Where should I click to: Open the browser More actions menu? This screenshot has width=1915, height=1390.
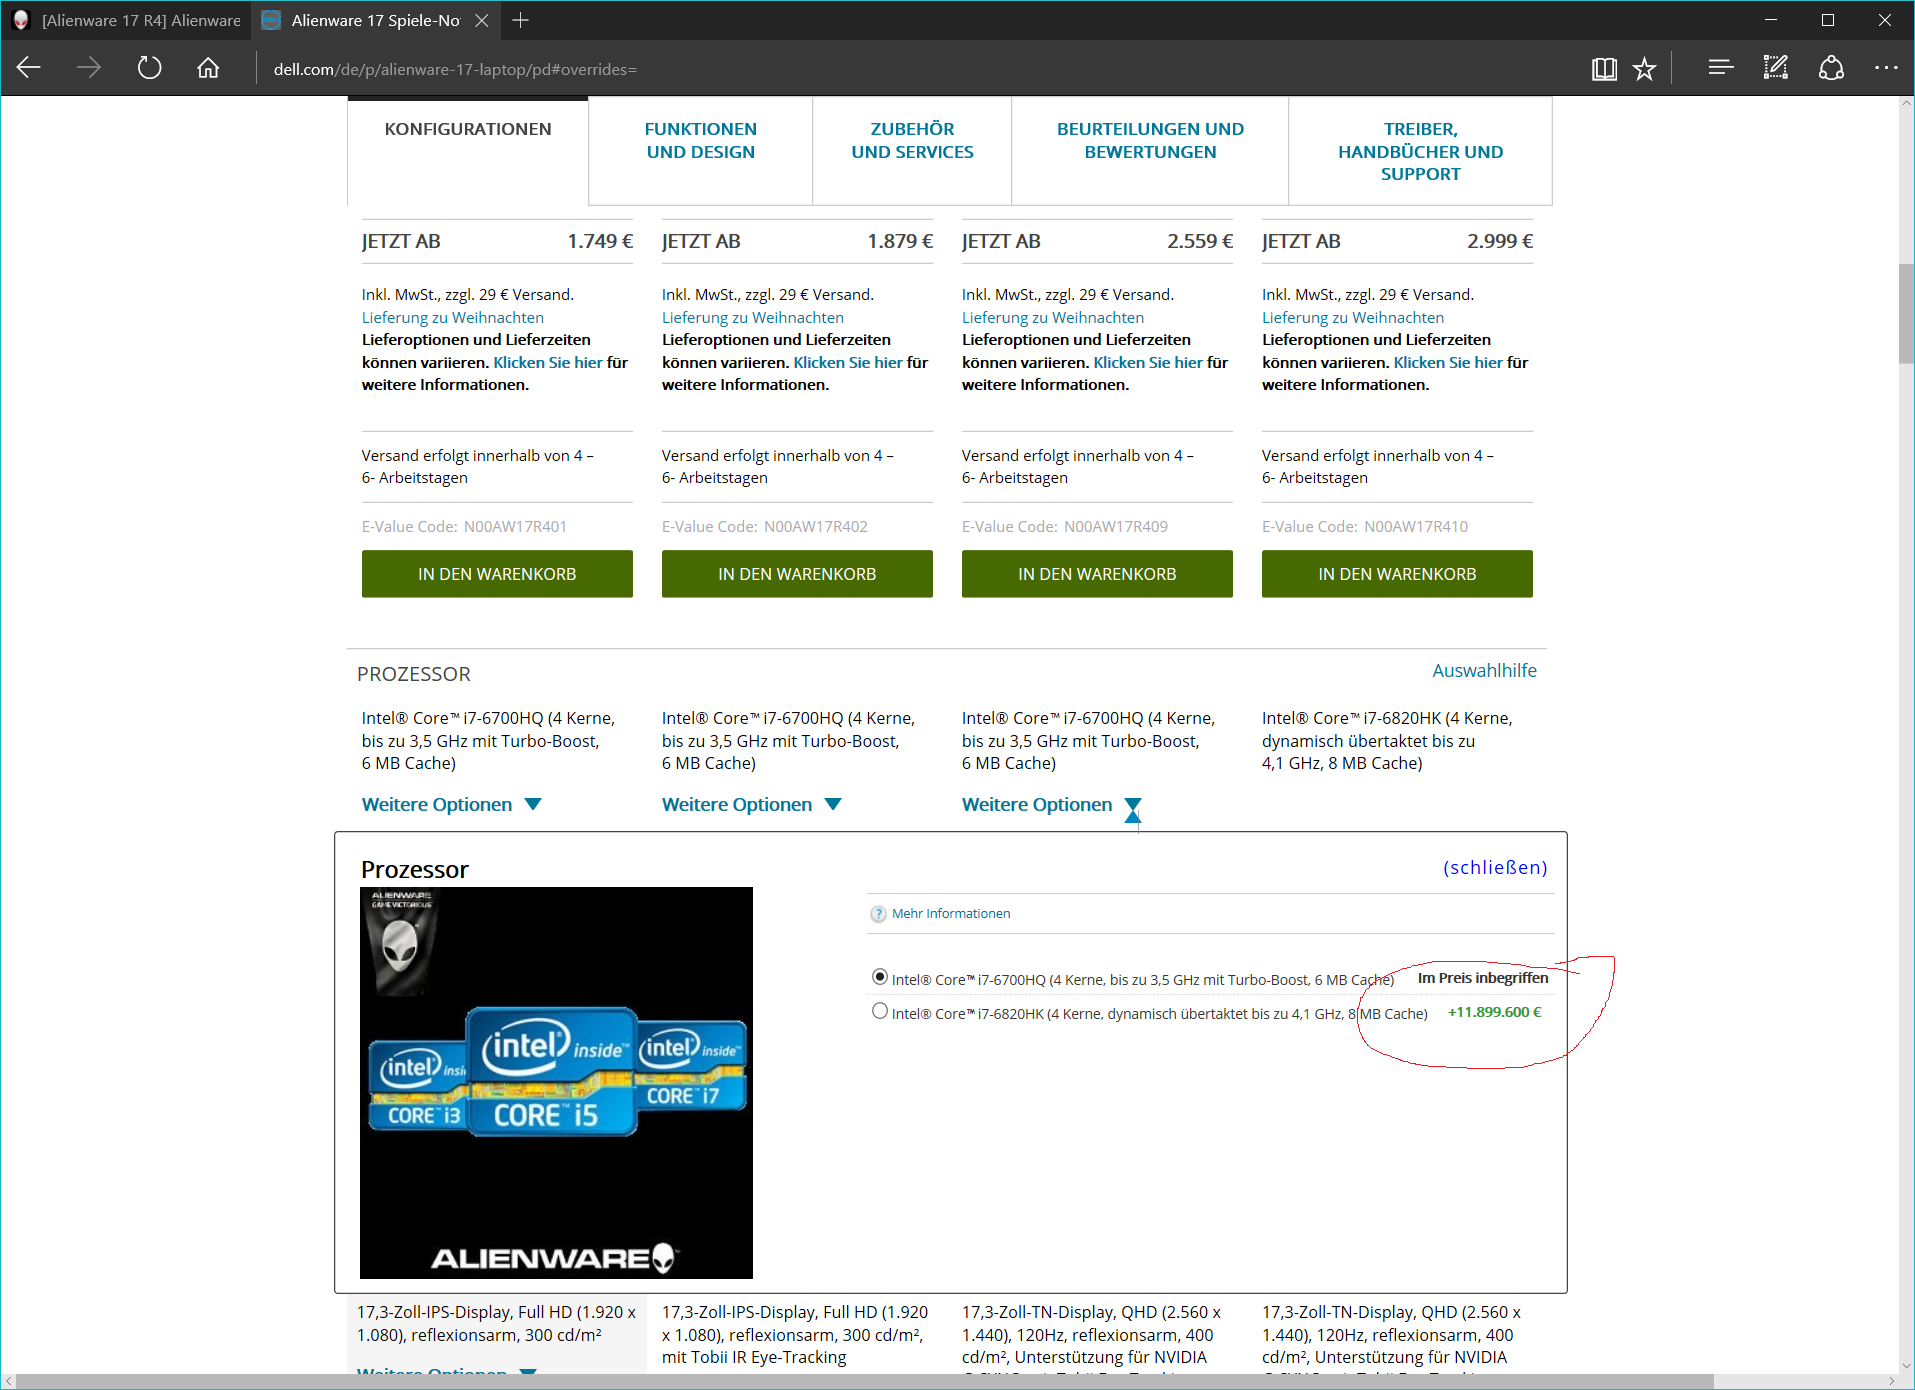click(1886, 68)
